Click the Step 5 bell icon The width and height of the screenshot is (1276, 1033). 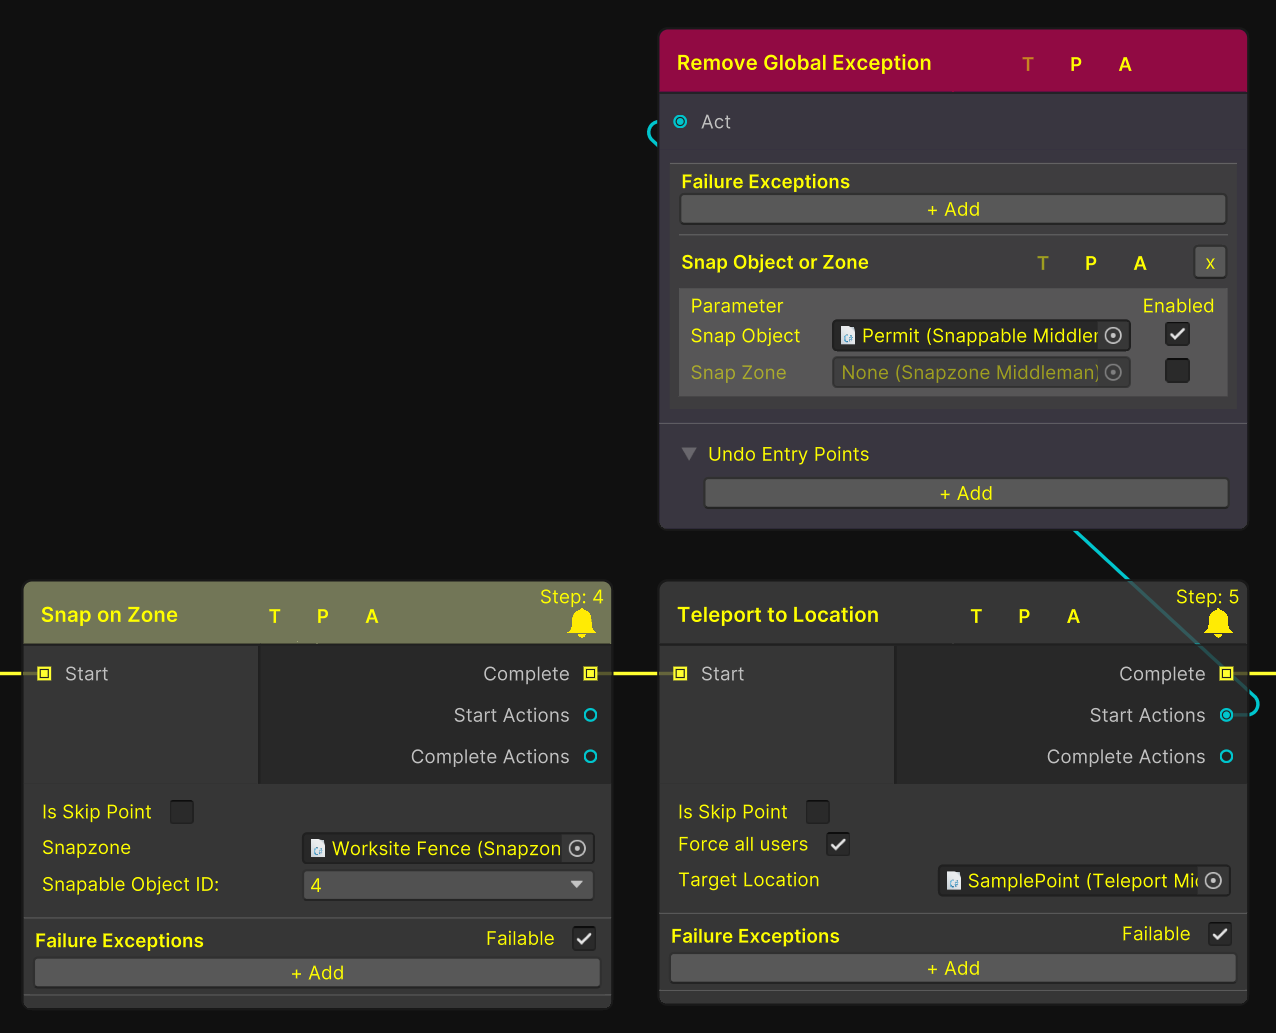(1217, 623)
